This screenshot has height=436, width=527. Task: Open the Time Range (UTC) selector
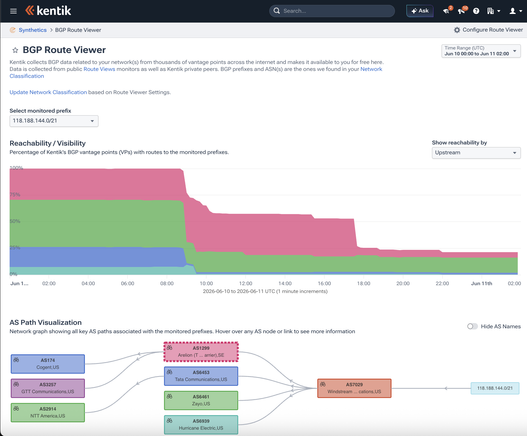481,51
